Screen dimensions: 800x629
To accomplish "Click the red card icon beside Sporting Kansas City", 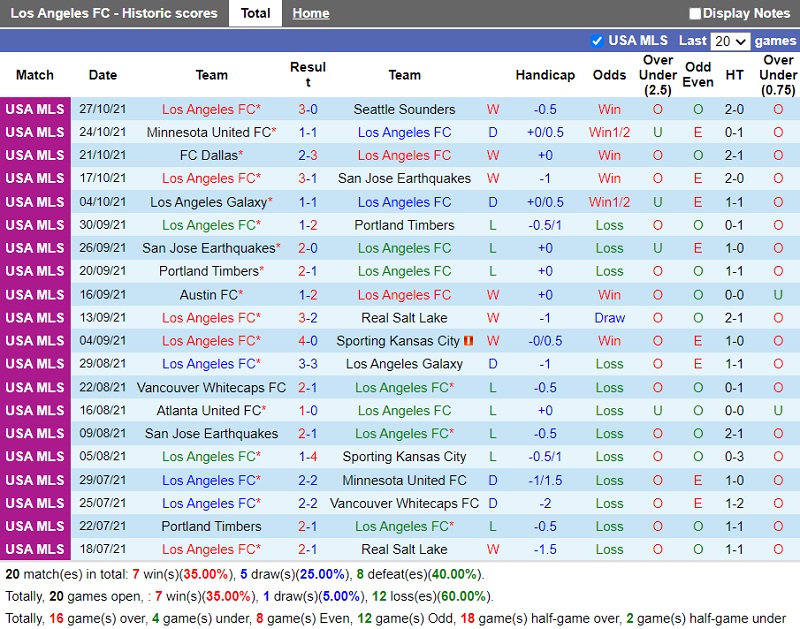I will (468, 342).
